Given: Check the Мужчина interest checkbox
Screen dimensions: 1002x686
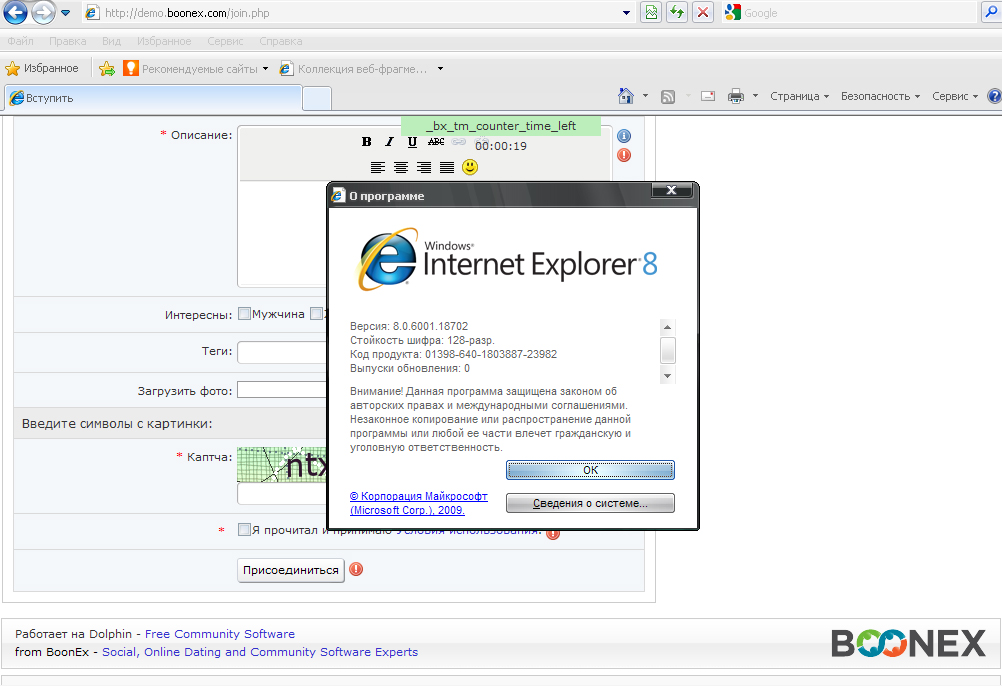Looking at the screenshot, I should coord(244,314).
